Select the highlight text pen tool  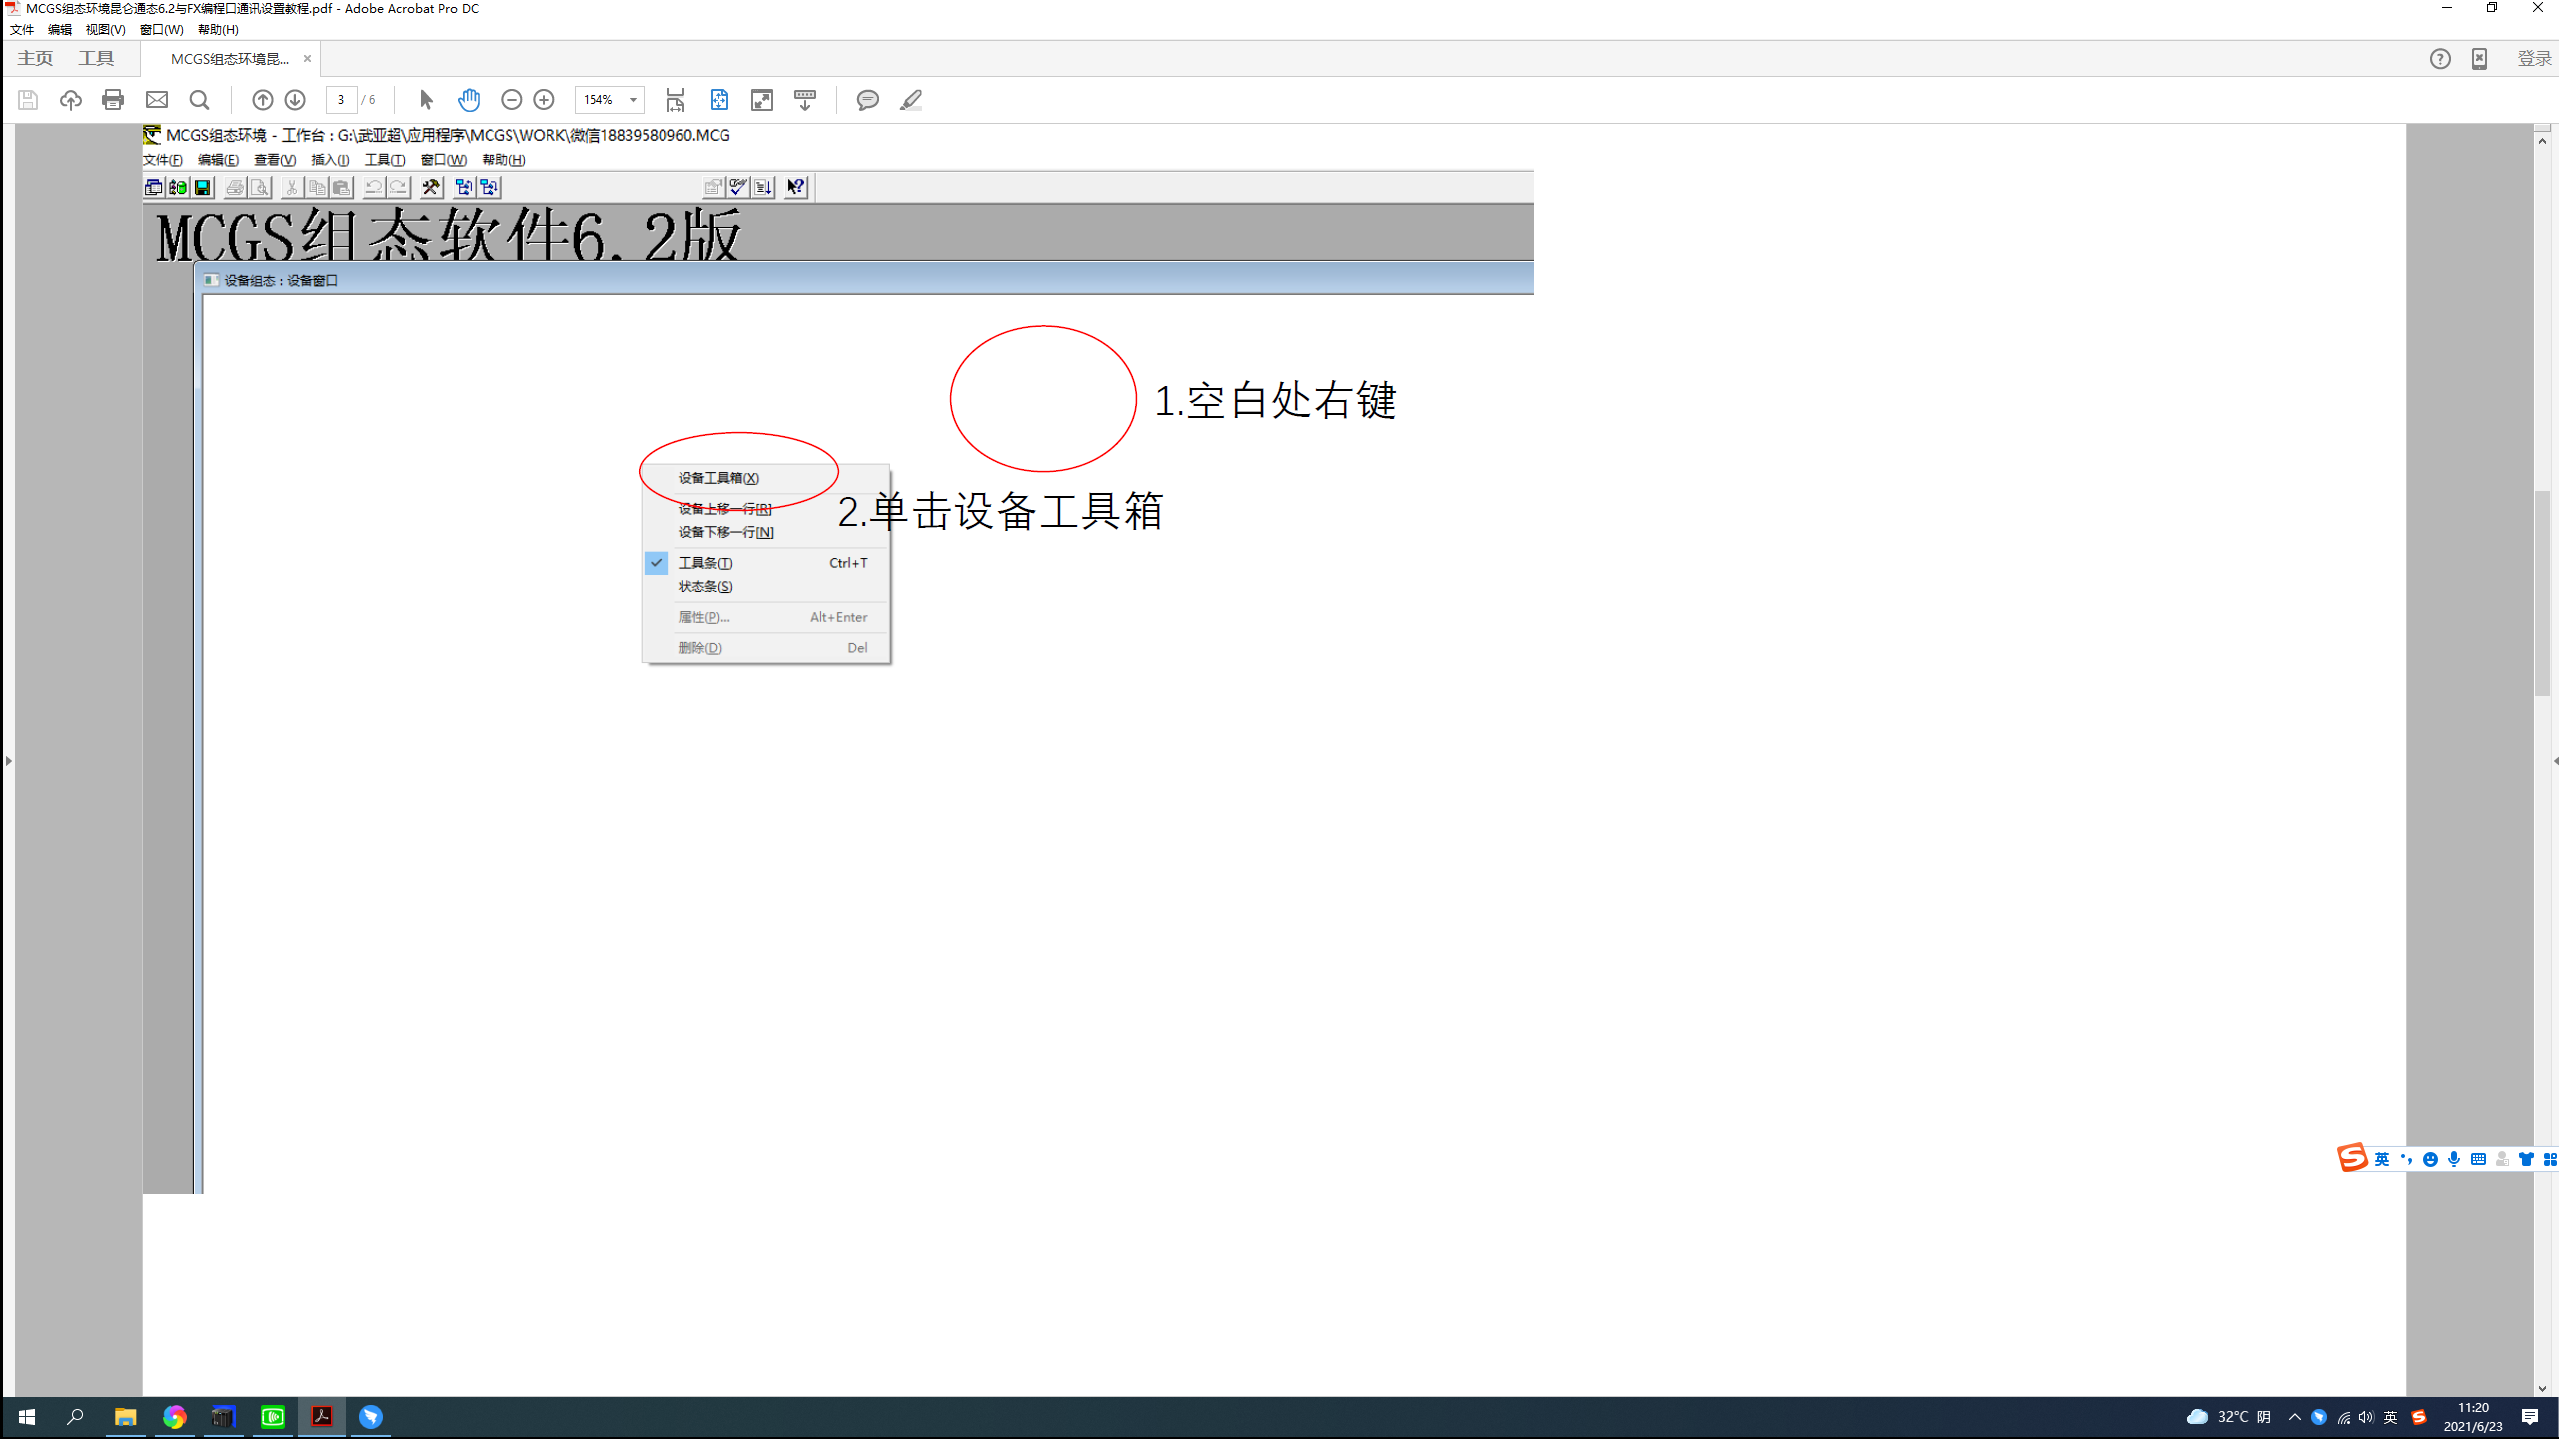(910, 100)
